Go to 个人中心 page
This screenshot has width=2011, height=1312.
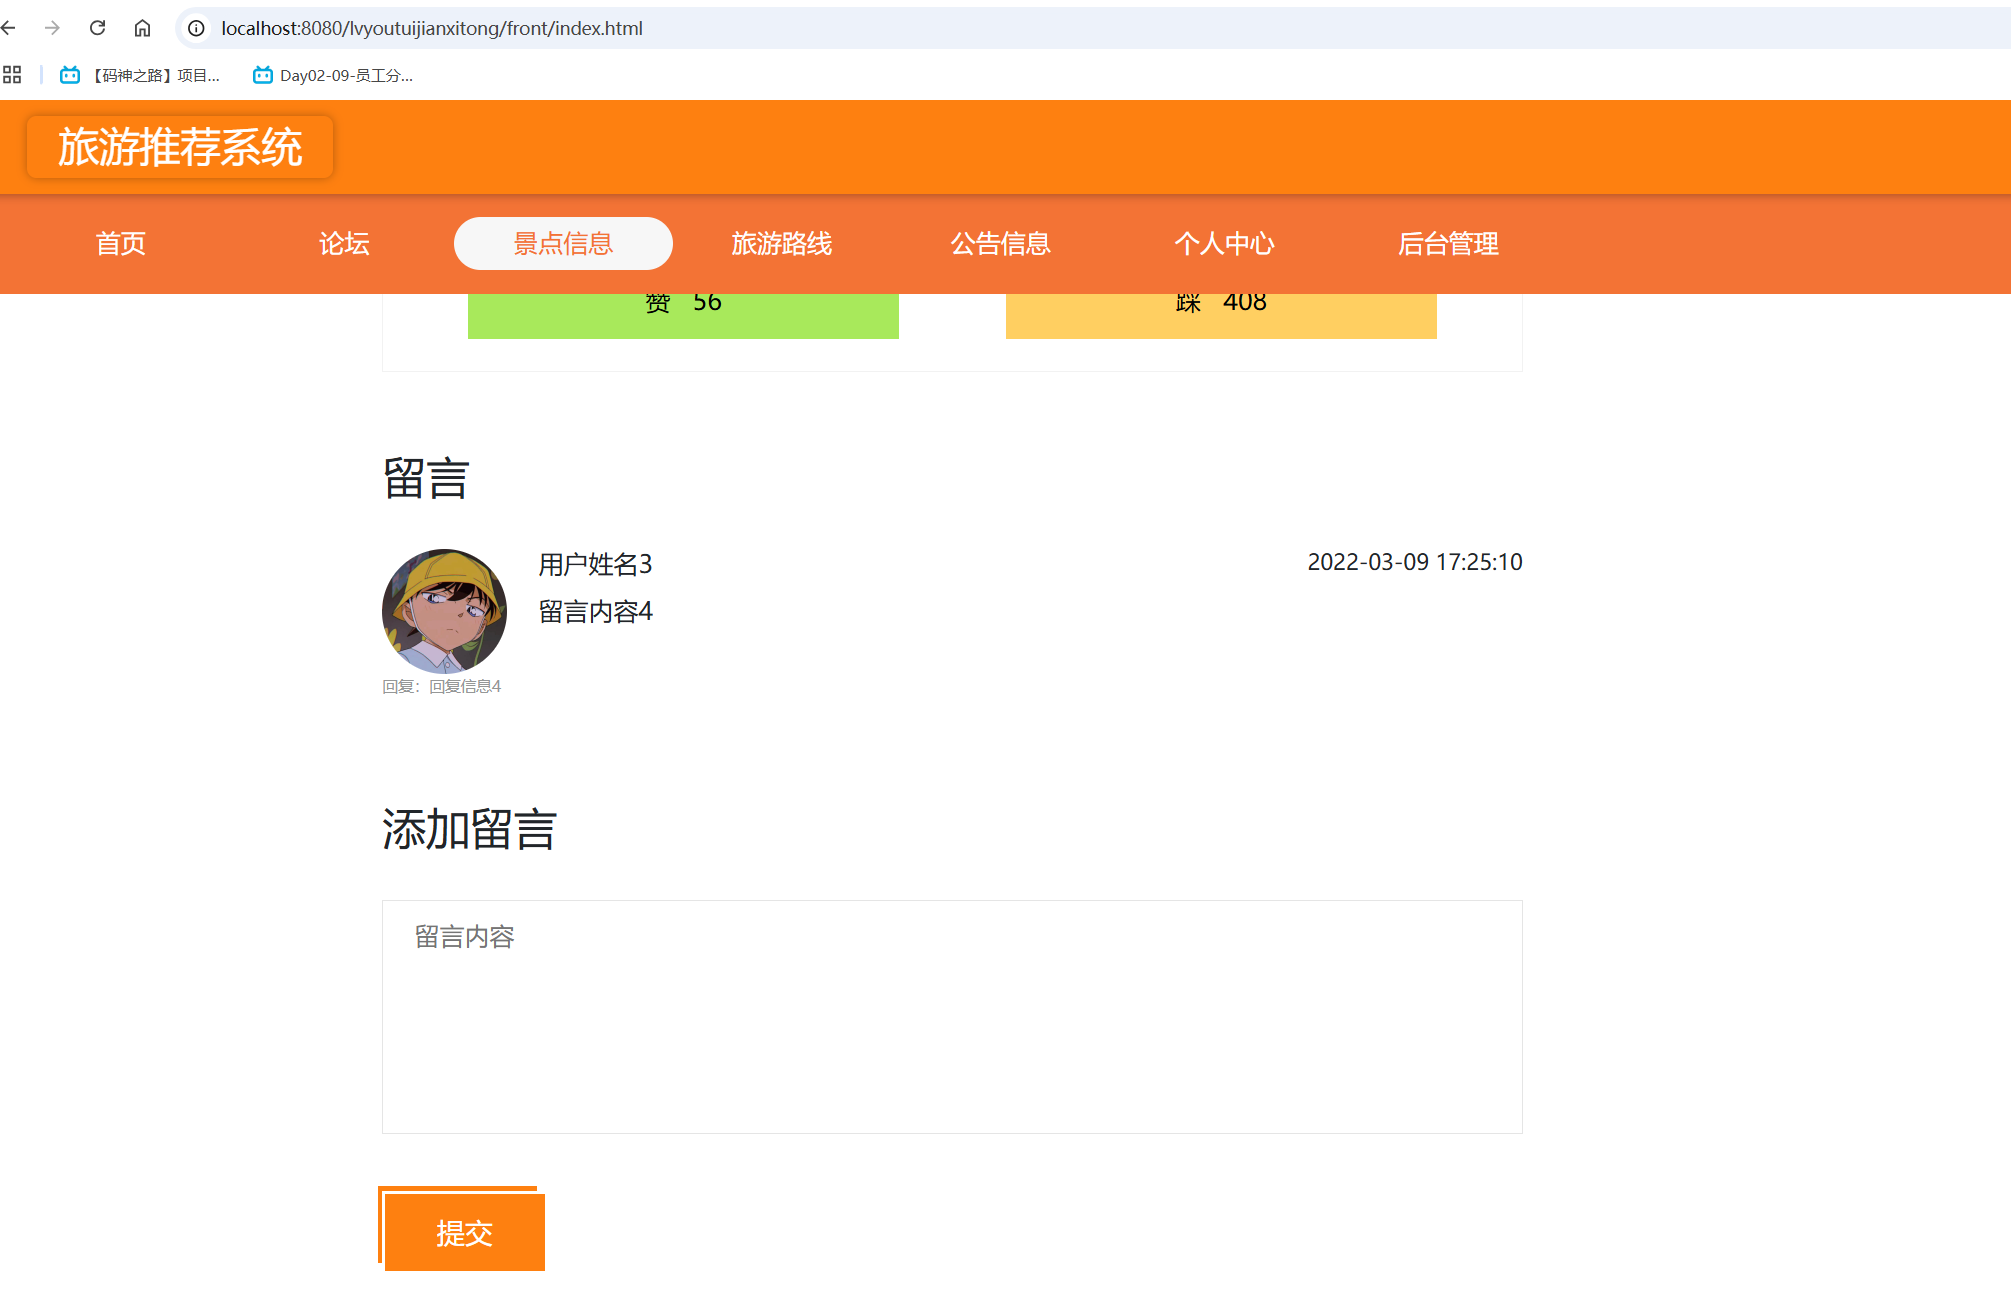[1224, 243]
